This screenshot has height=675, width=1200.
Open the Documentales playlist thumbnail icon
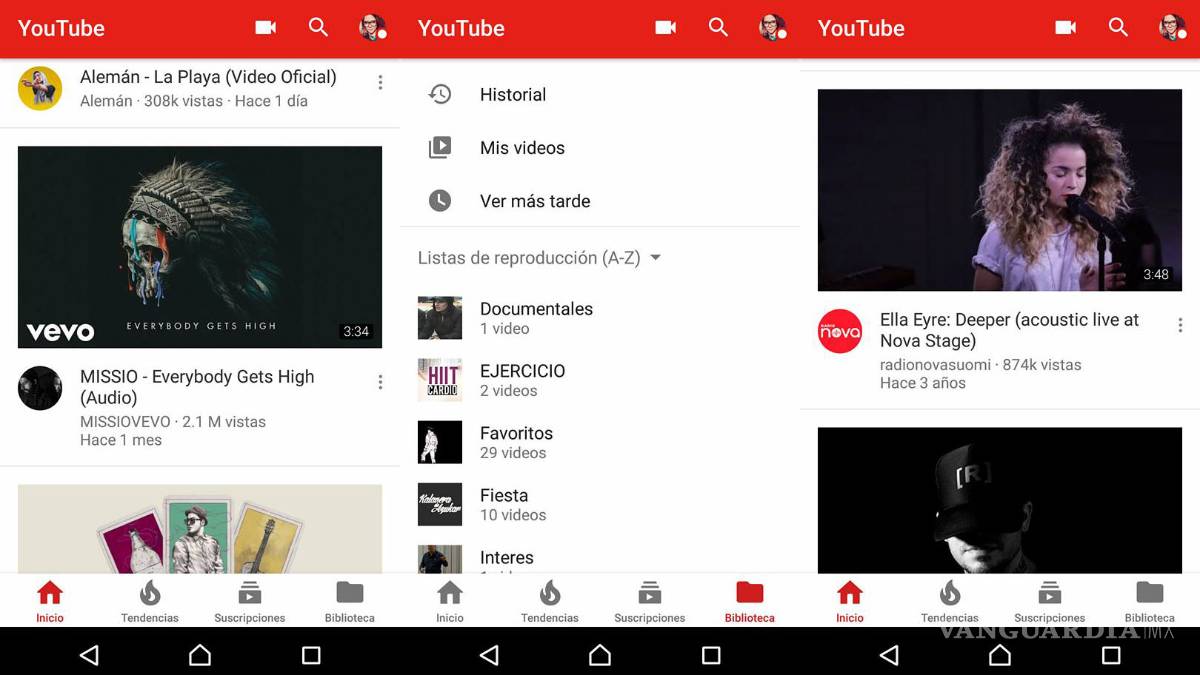pos(440,318)
